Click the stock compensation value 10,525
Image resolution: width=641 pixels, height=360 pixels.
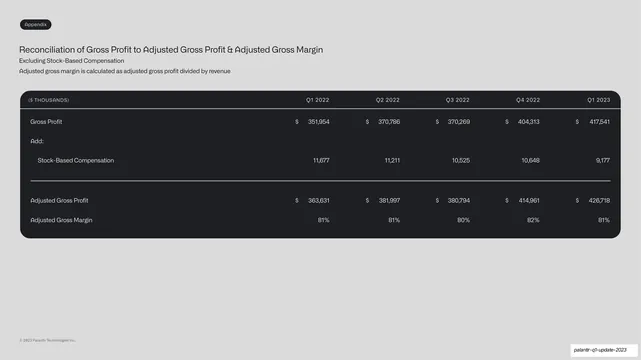461,161
